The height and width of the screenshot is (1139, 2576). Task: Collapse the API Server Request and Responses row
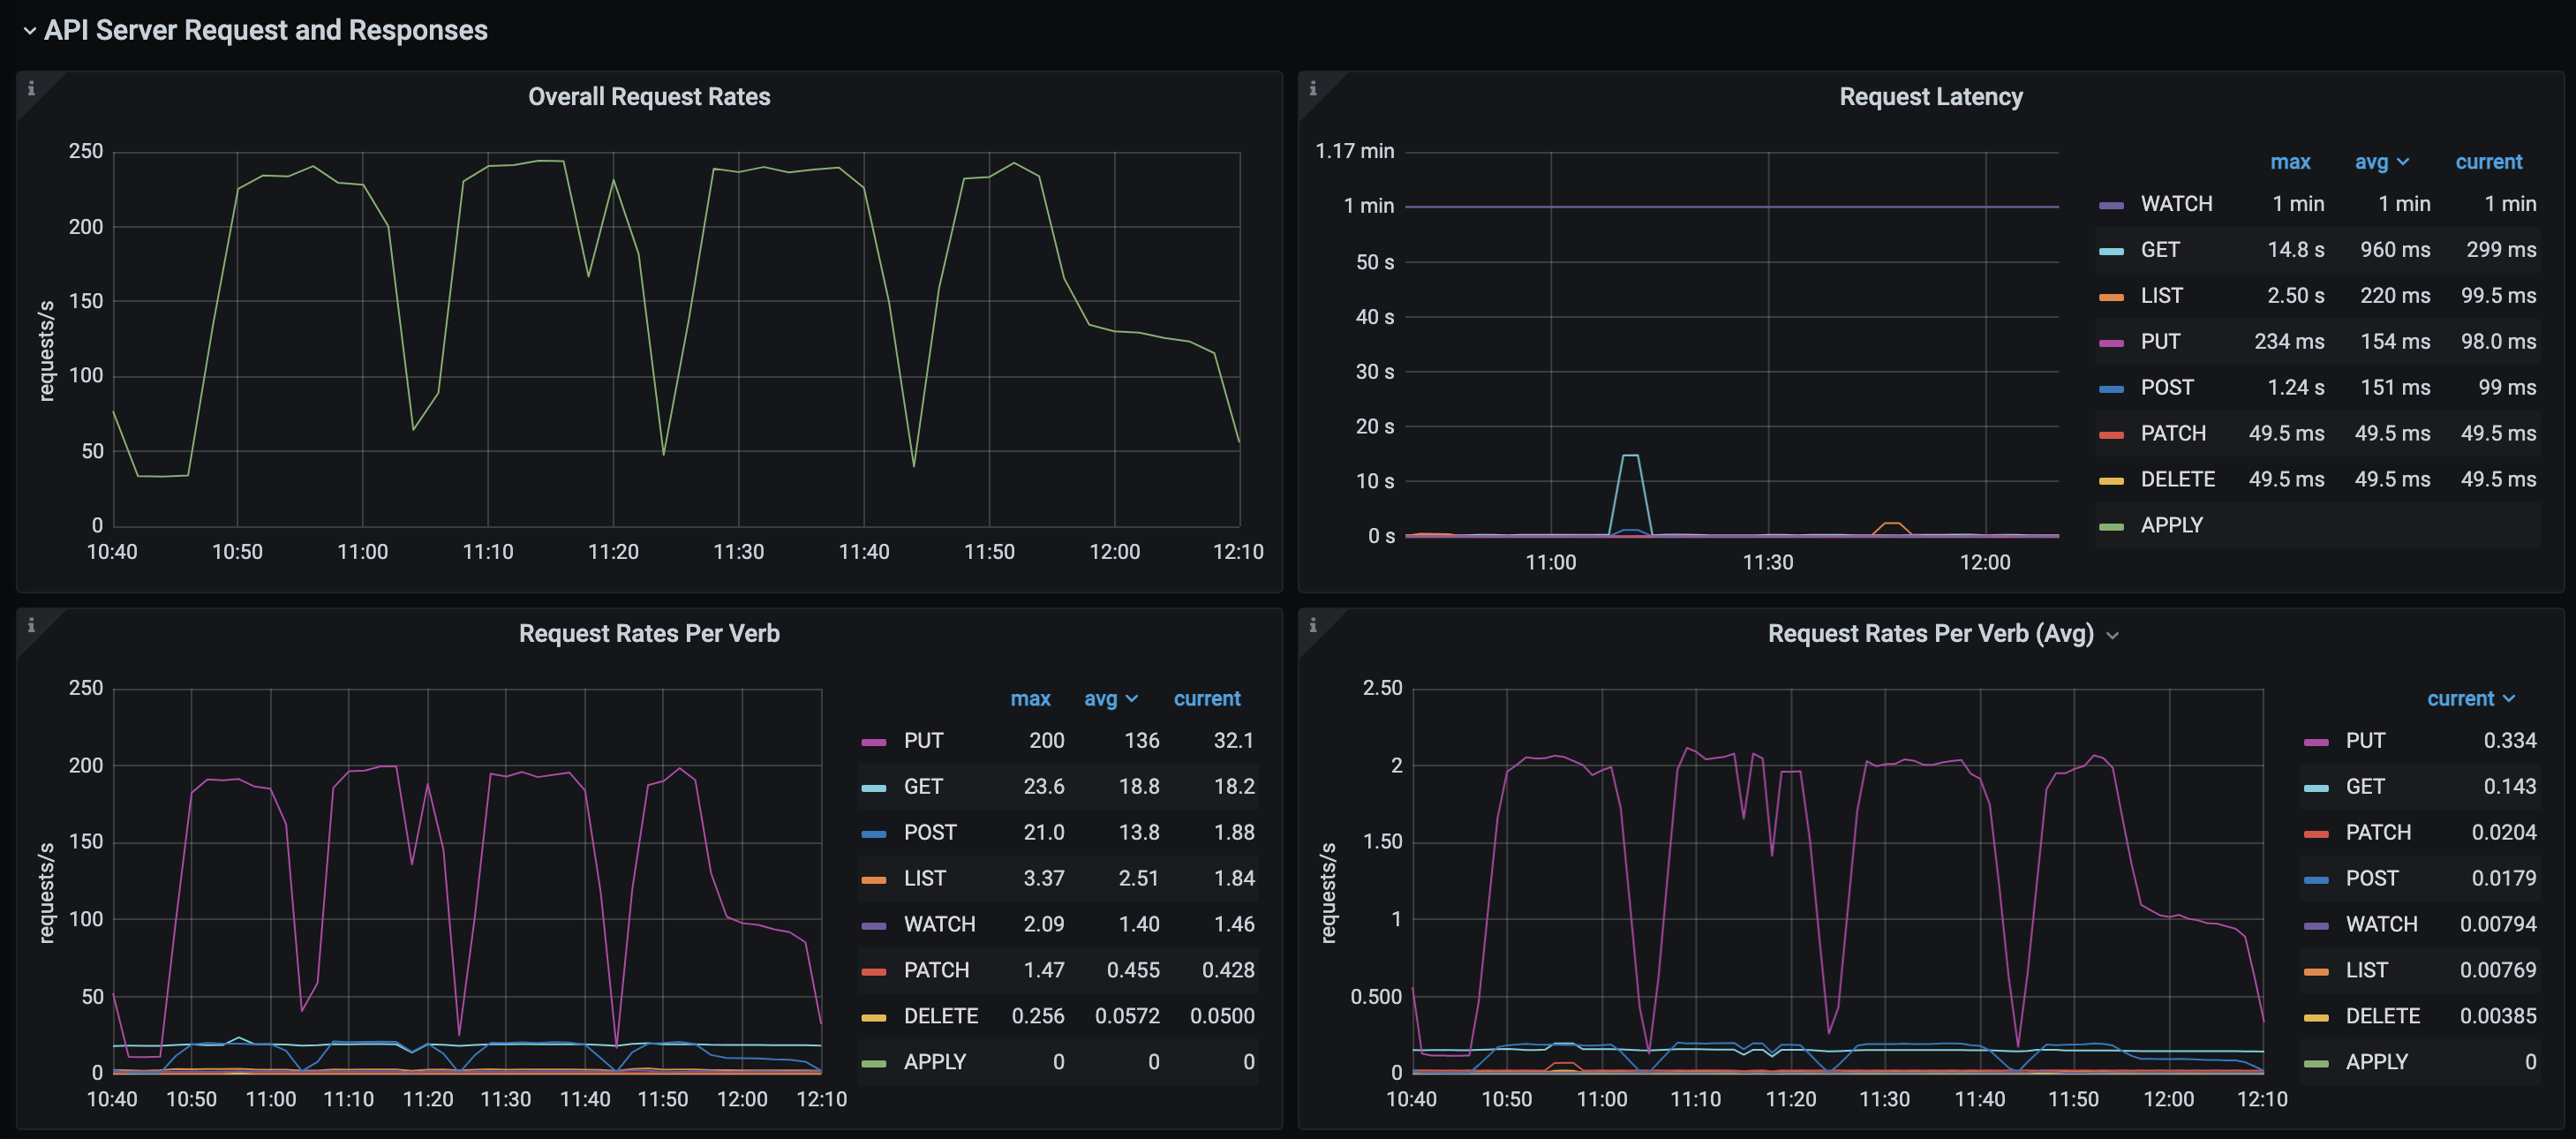pos(30,31)
